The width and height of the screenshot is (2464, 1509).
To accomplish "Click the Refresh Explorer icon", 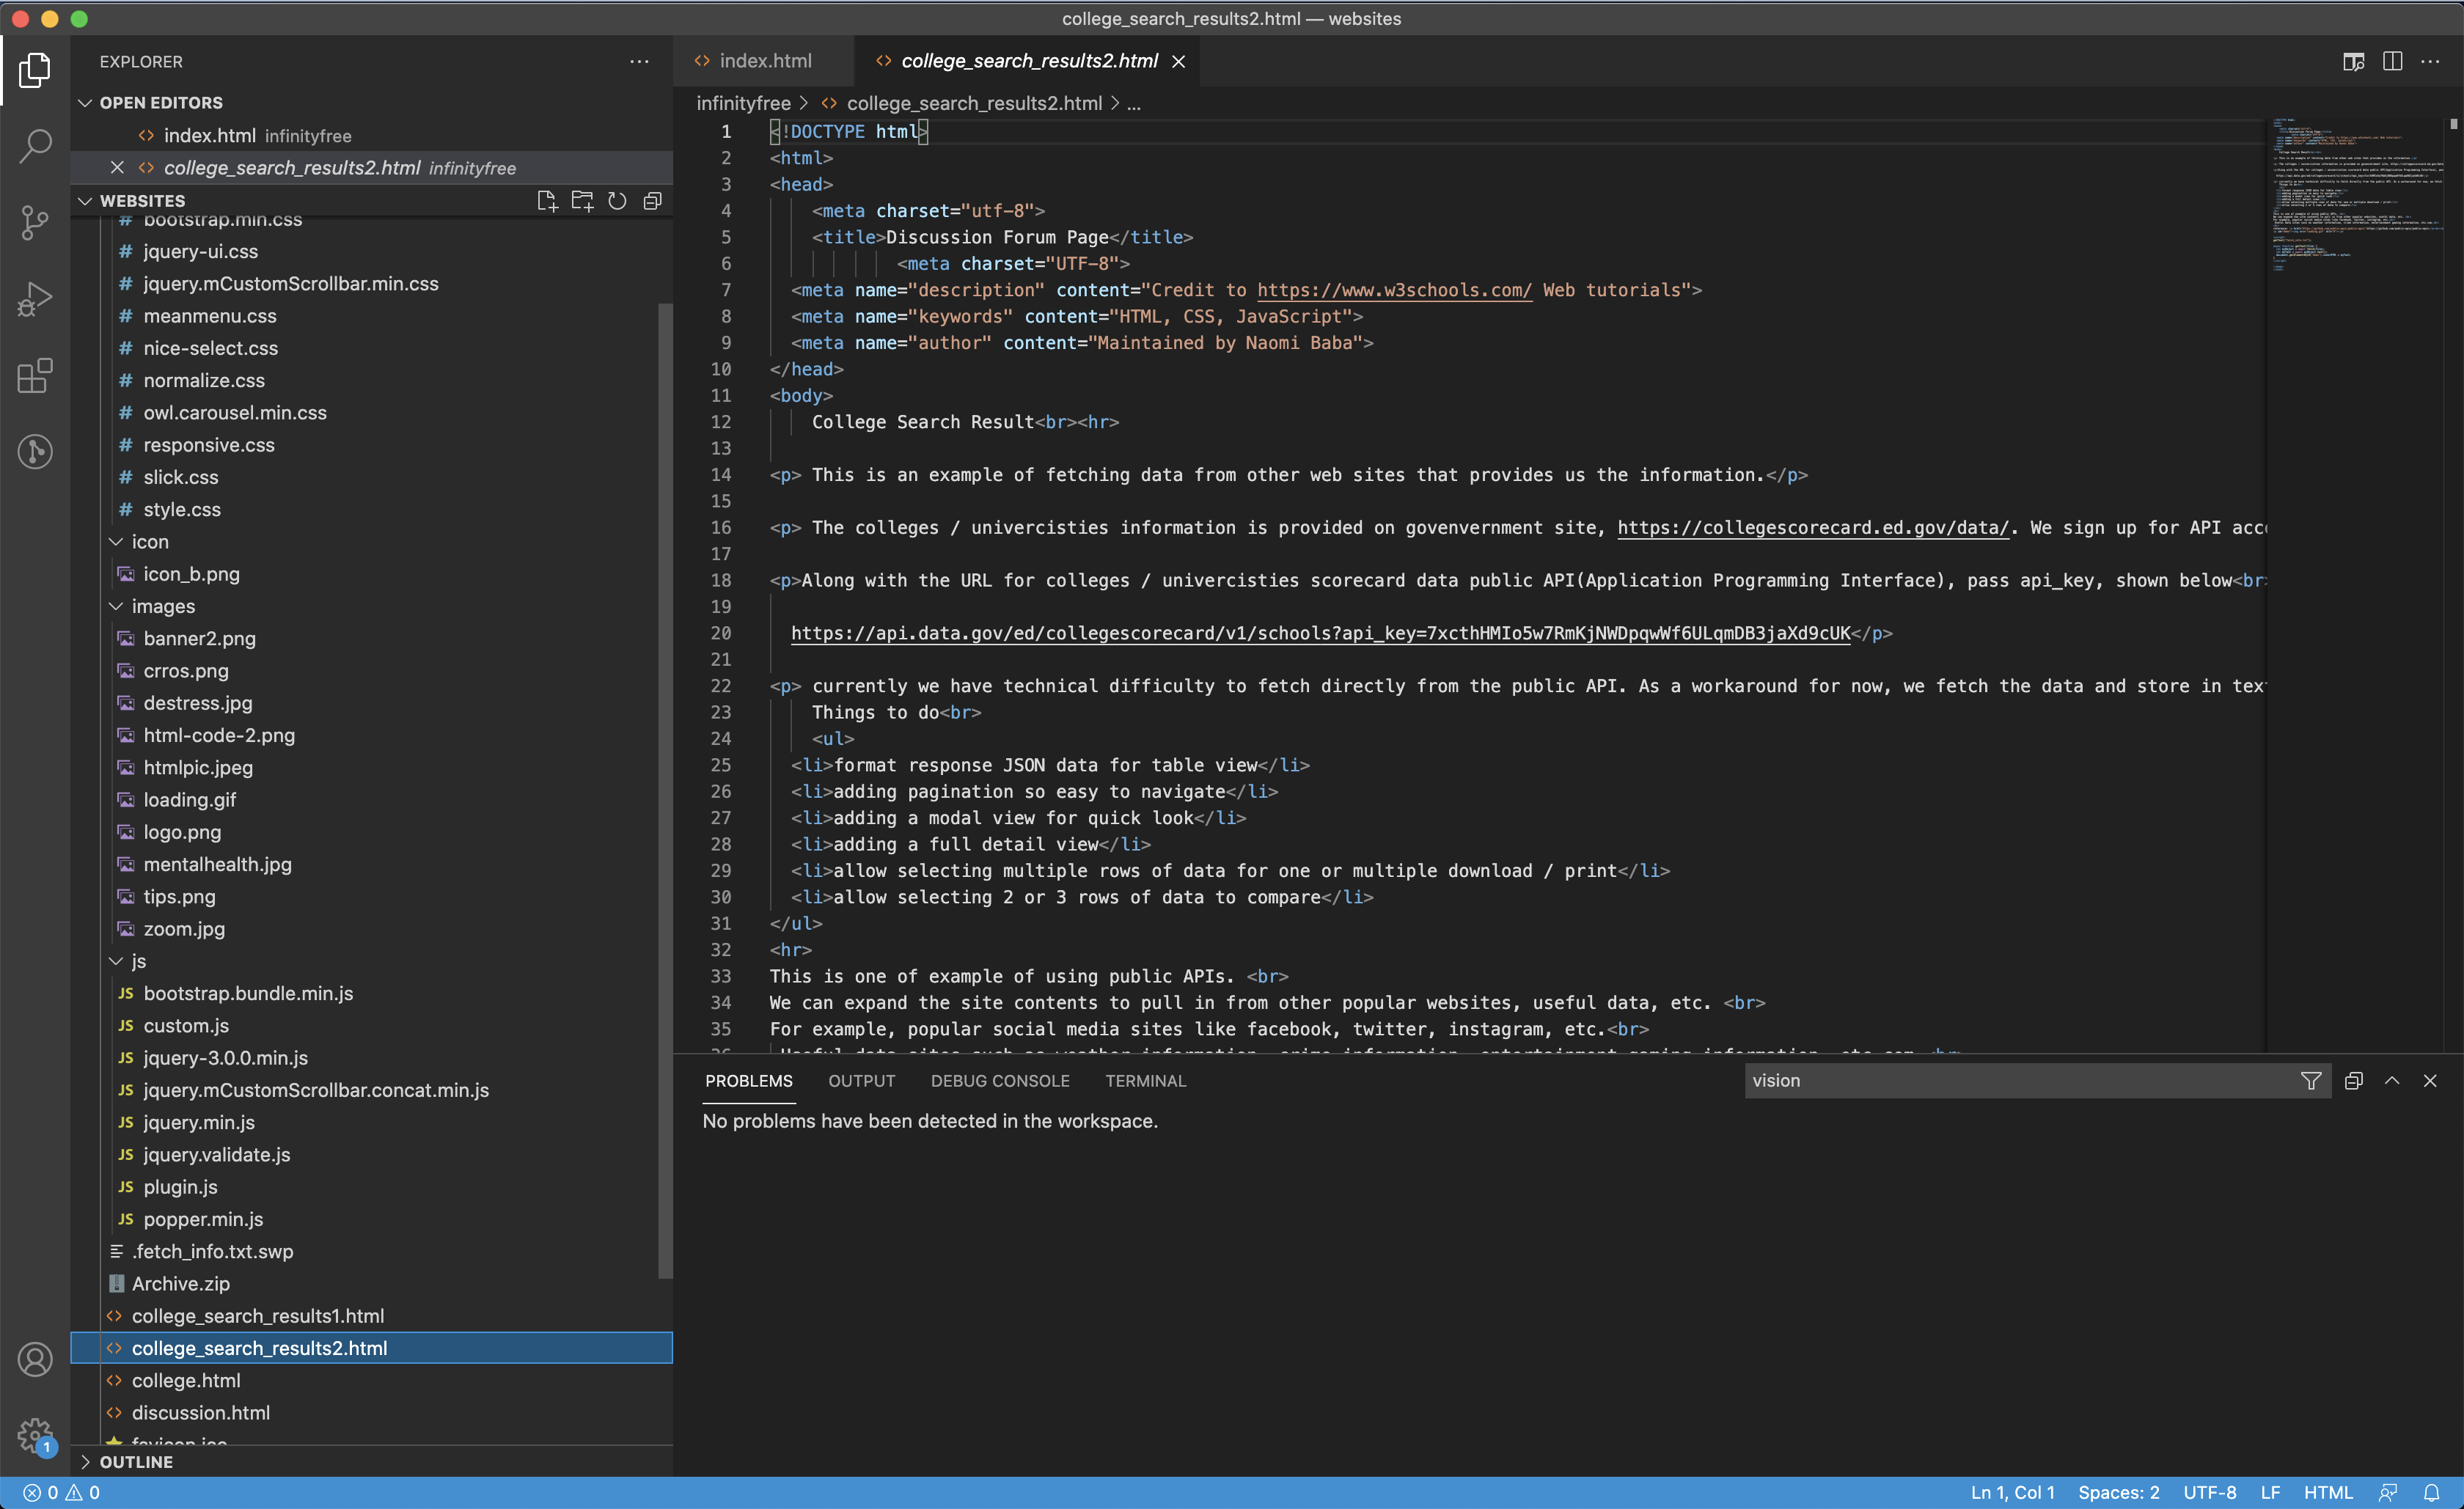I will (x=617, y=201).
